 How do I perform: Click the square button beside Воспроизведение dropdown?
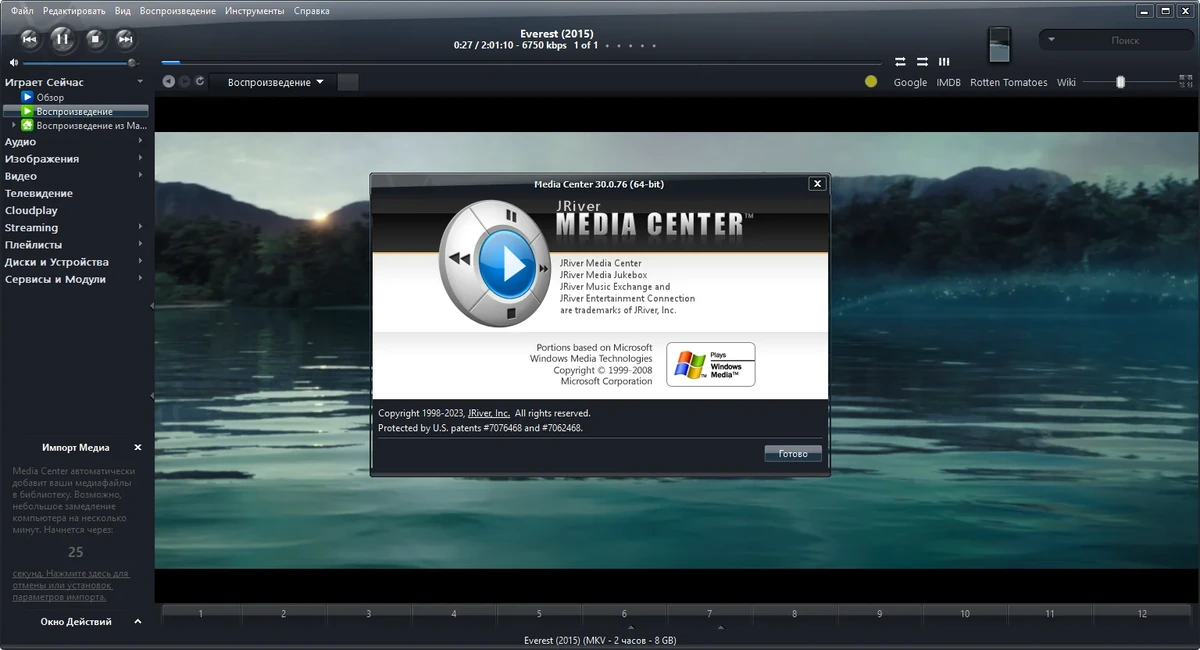(348, 82)
